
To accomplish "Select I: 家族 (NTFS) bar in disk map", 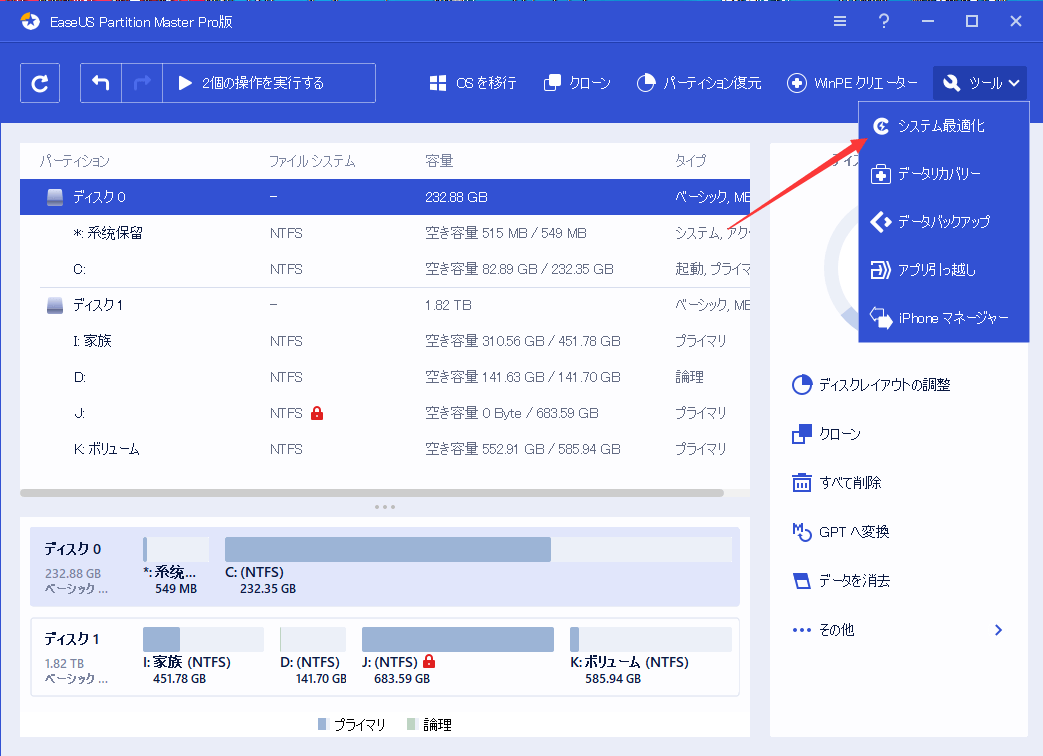I will point(203,640).
